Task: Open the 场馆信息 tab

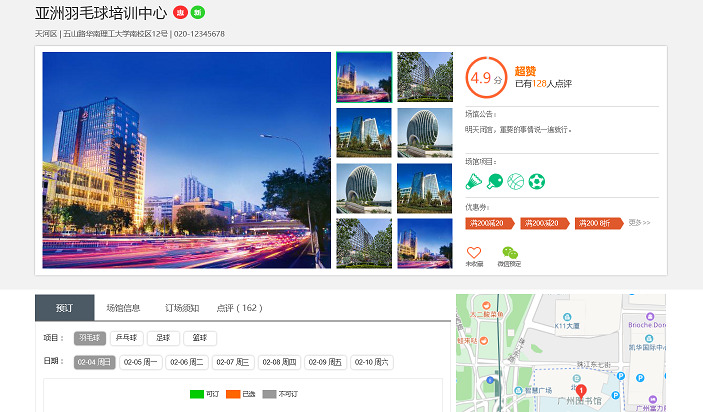Action: pyautogui.click(x=123, y=308)
